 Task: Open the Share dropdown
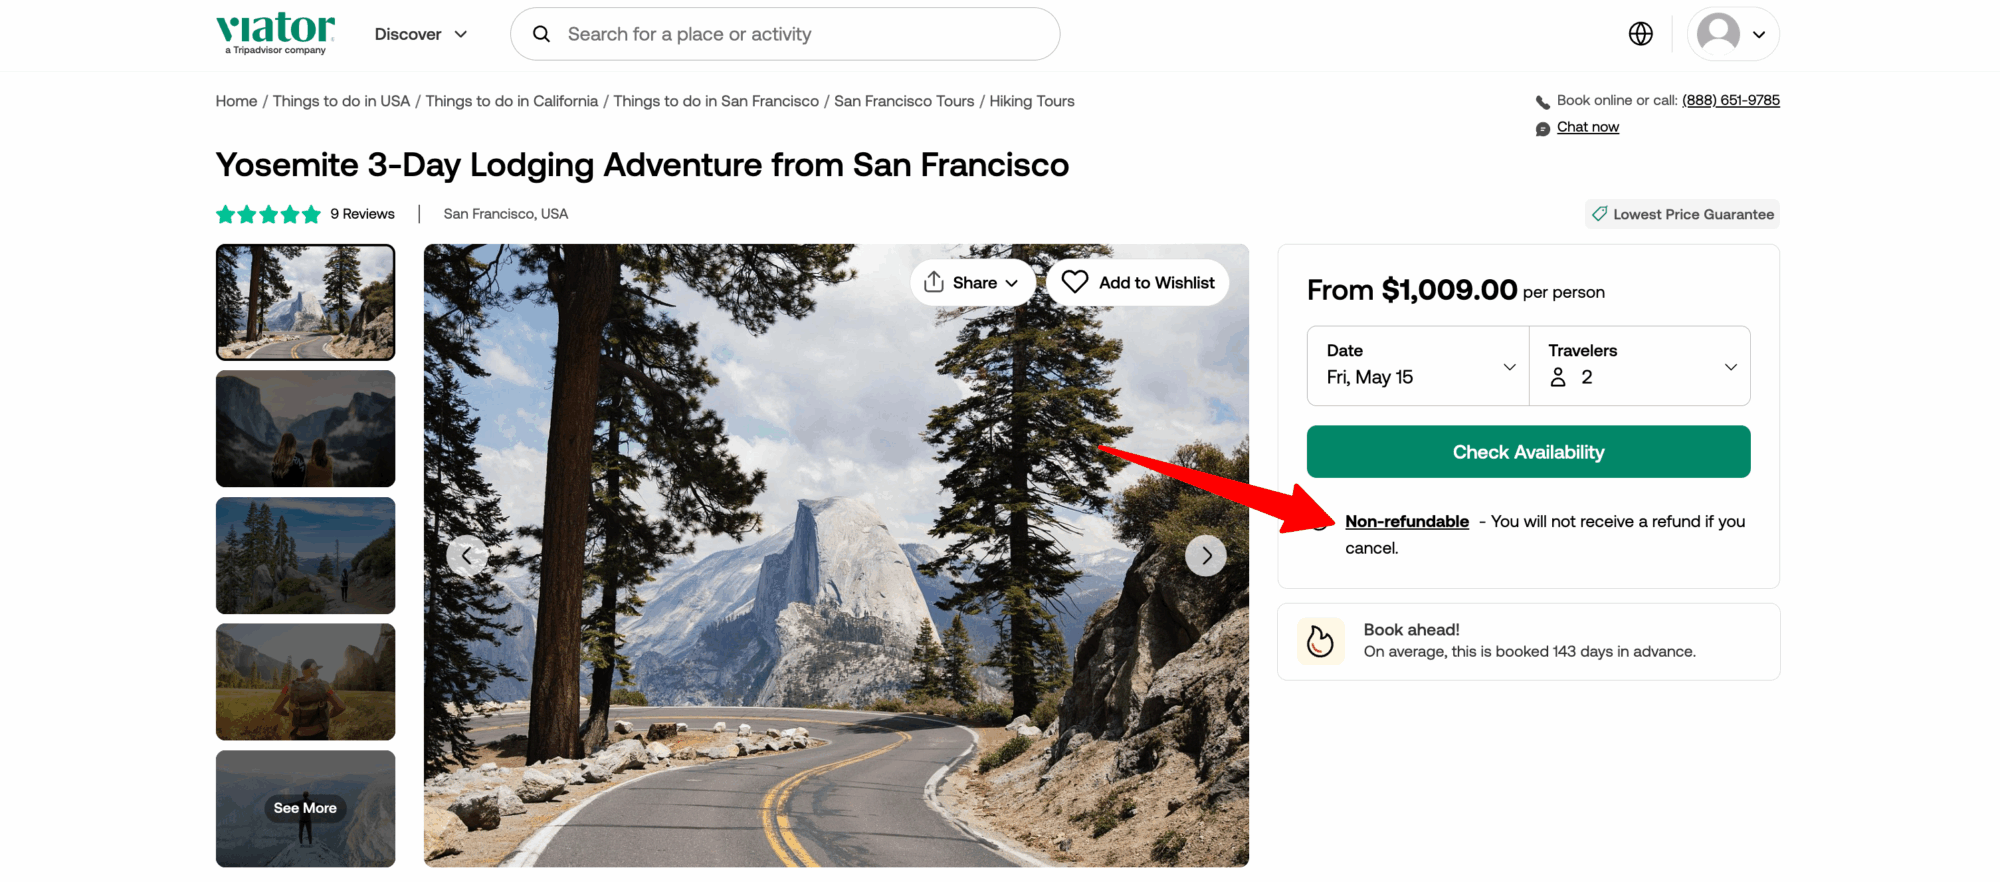point(972,283)
